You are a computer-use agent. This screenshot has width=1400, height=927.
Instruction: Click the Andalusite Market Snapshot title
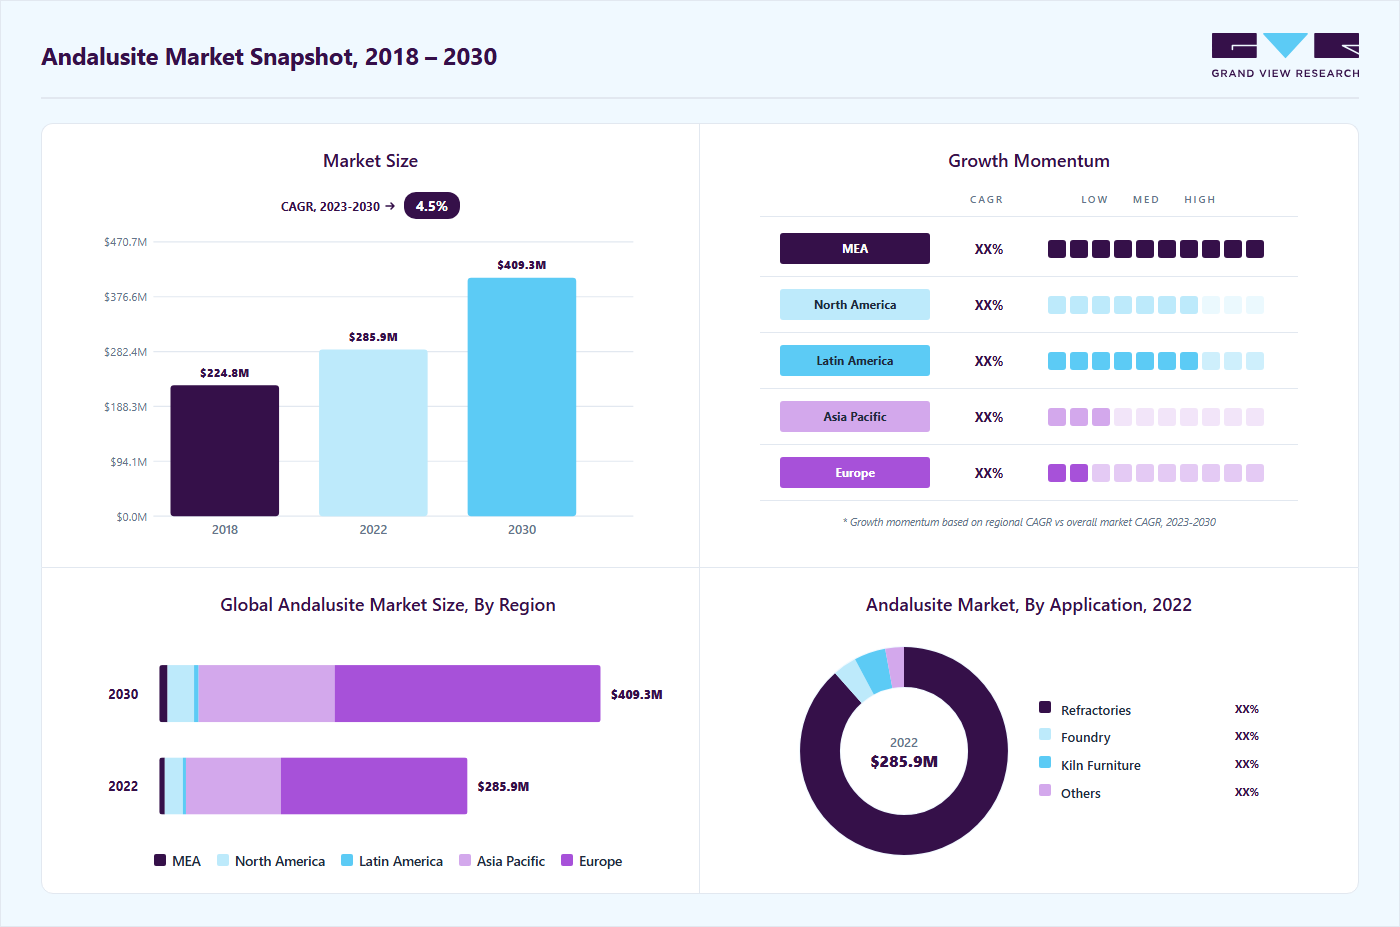[269, 57]
